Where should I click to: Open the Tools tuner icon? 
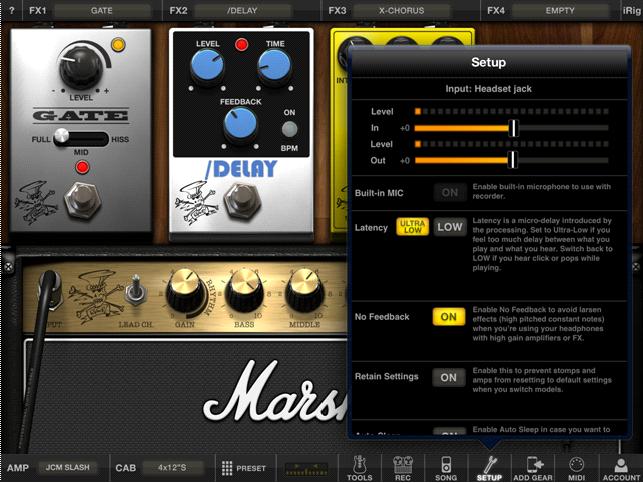point(360,468)
